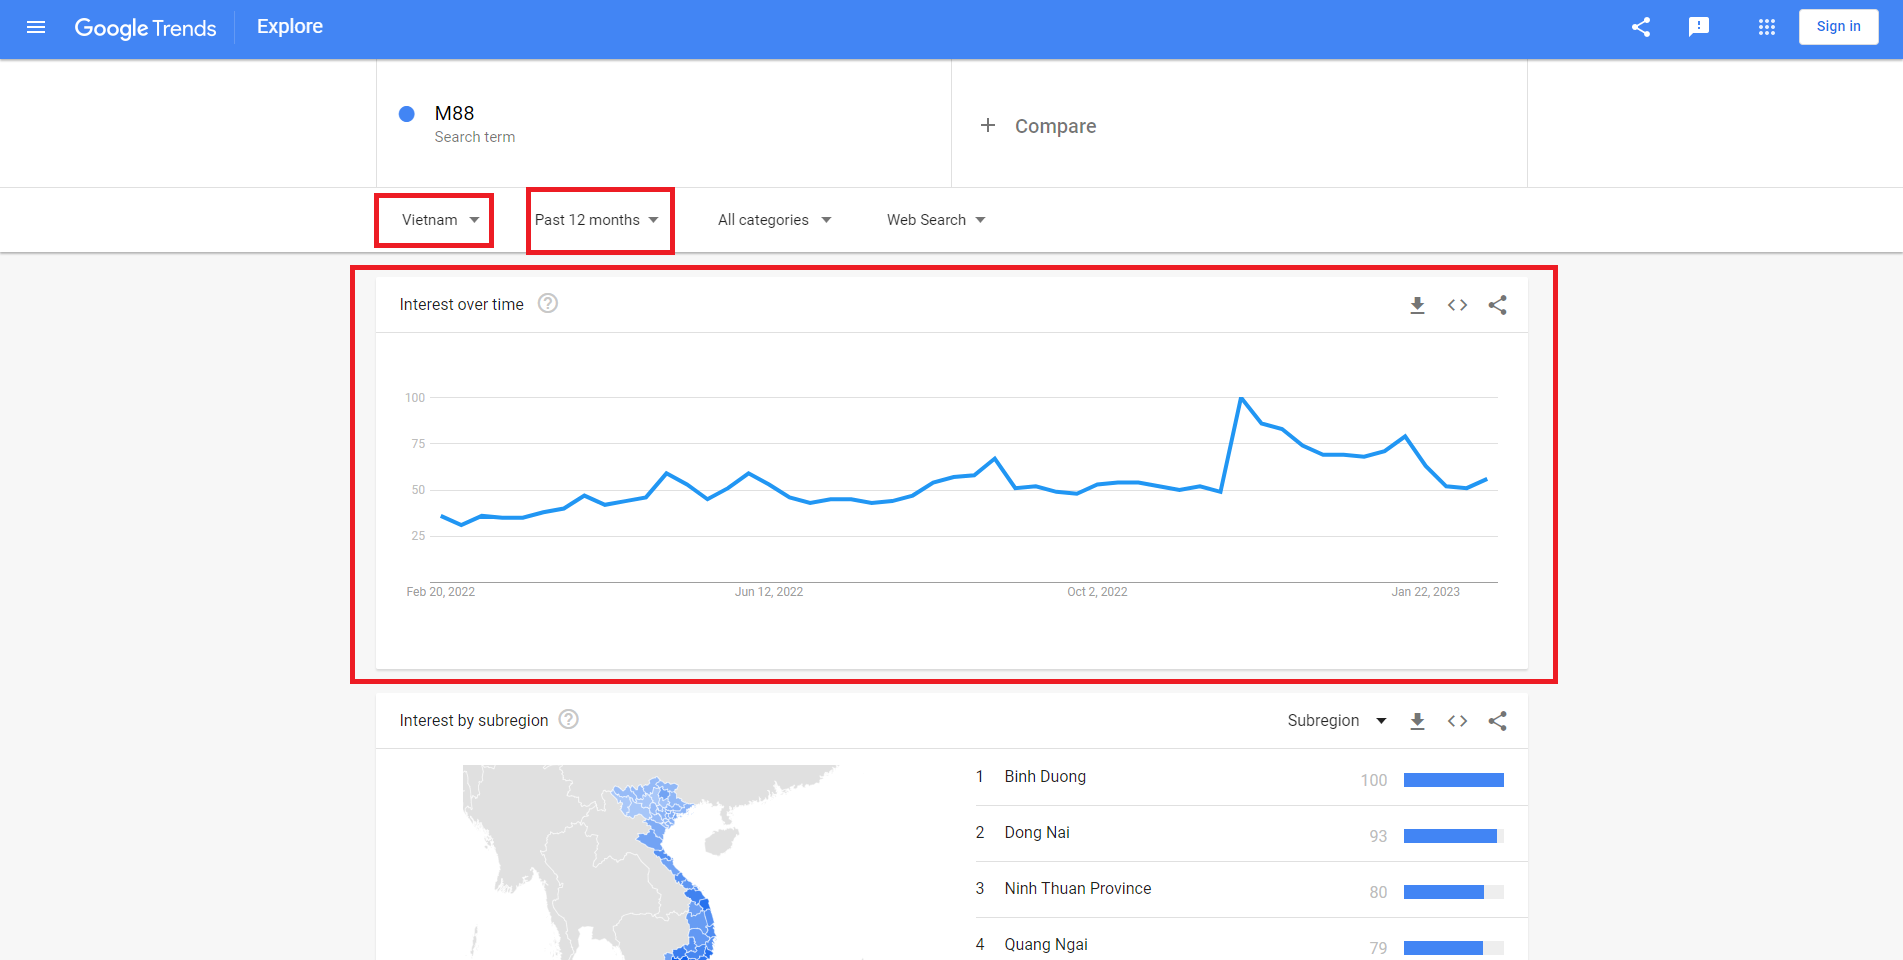The image size is (1903, 960).
Task: Open the help tooltip for Interest over time
Action: pos(547,303)
